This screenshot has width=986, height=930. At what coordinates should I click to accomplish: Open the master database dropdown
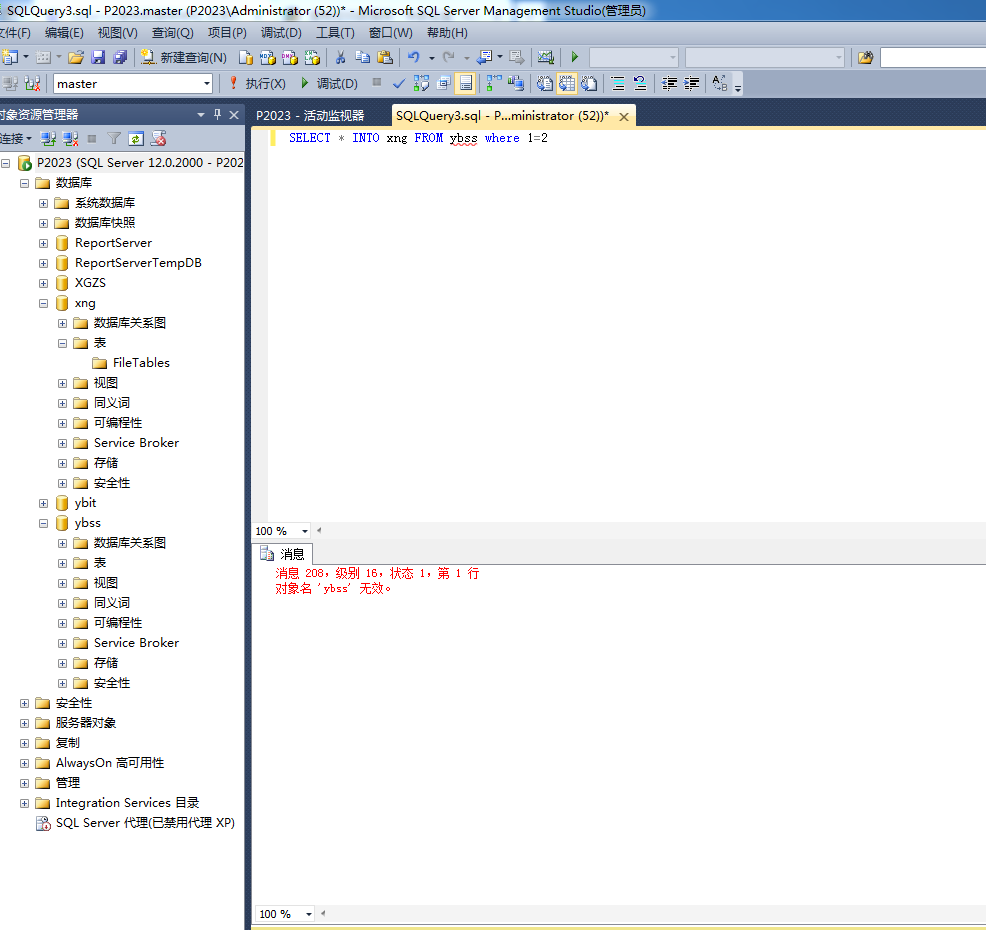[x=207, y=84]
